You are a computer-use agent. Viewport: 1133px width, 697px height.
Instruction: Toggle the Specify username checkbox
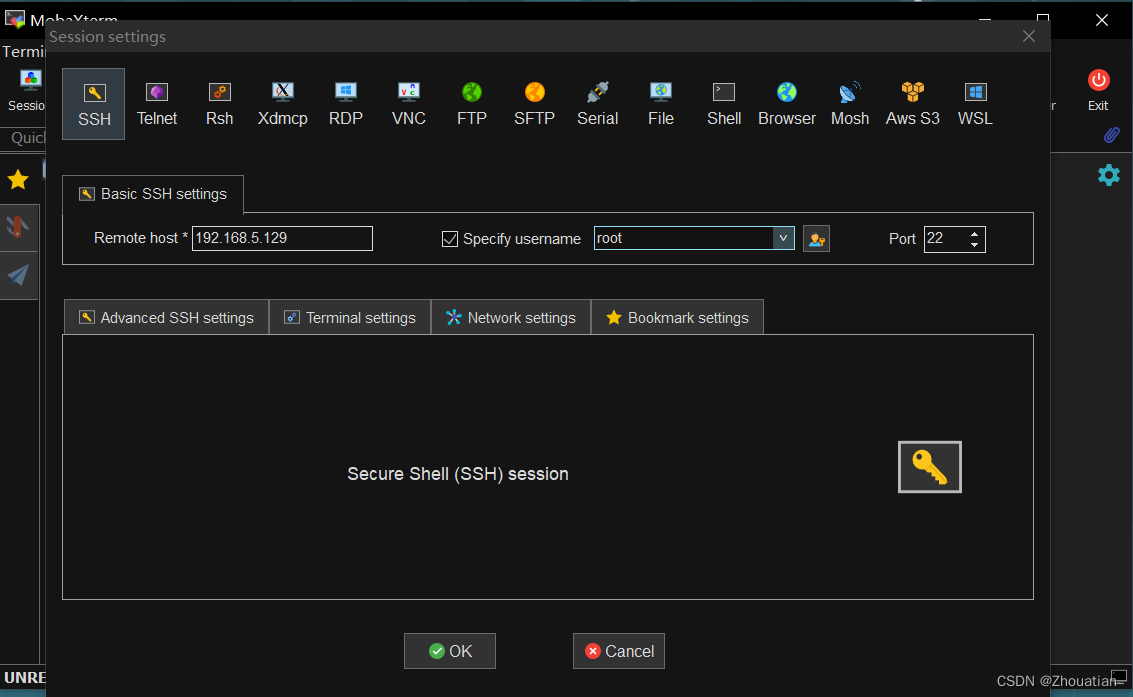tap(449, 239)
